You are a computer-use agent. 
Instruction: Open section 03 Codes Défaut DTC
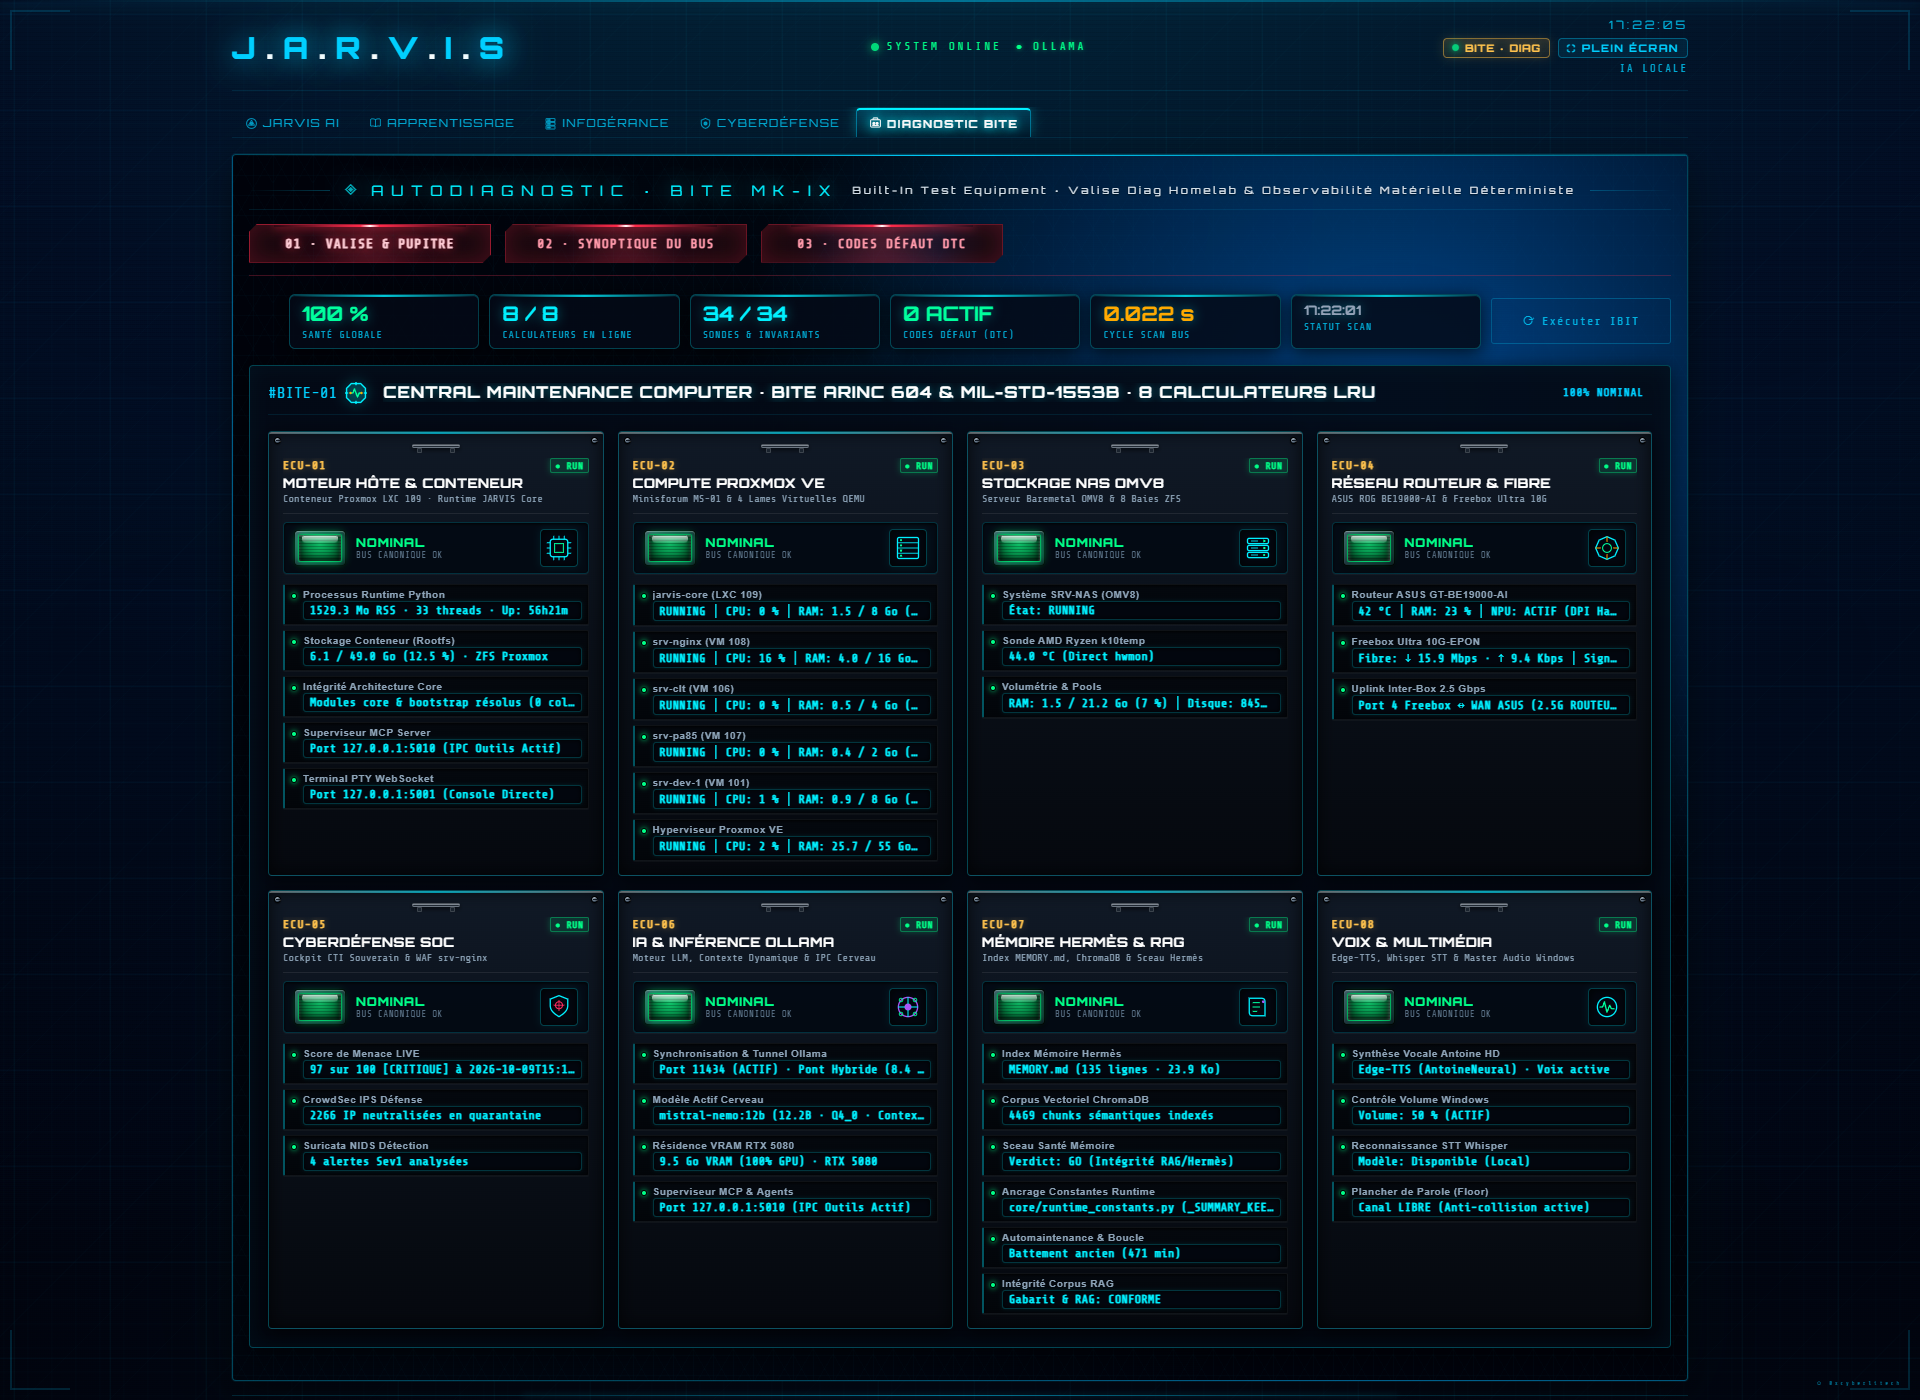(x=881, y=244)
